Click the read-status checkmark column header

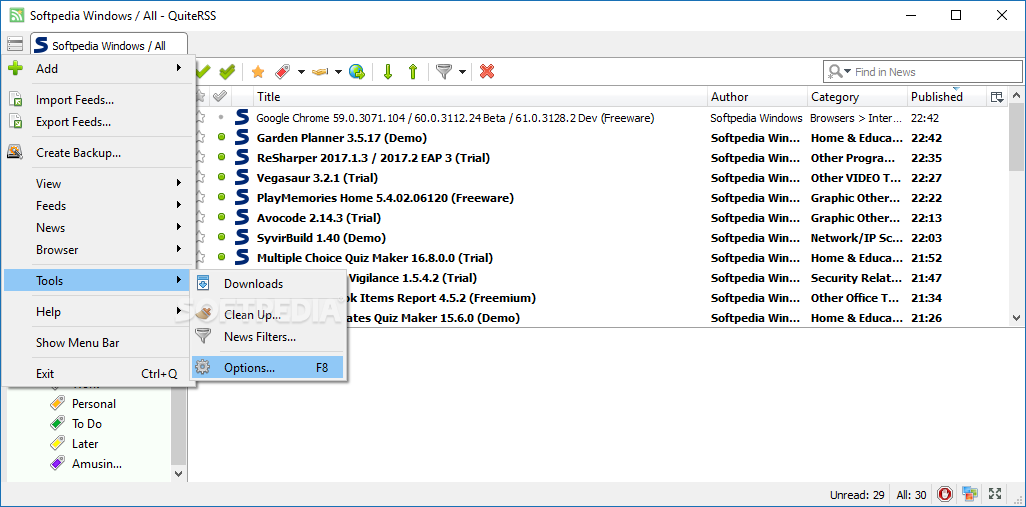click(x=220, y=96)
